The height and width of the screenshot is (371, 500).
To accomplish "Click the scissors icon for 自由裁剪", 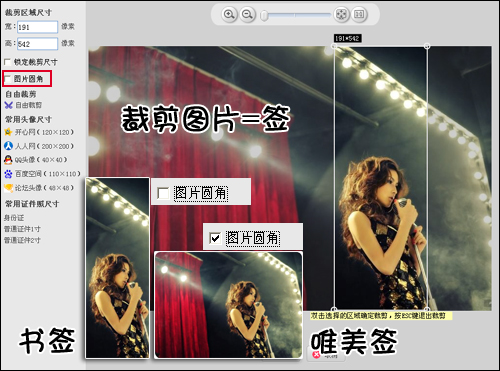I will point(8,105).
